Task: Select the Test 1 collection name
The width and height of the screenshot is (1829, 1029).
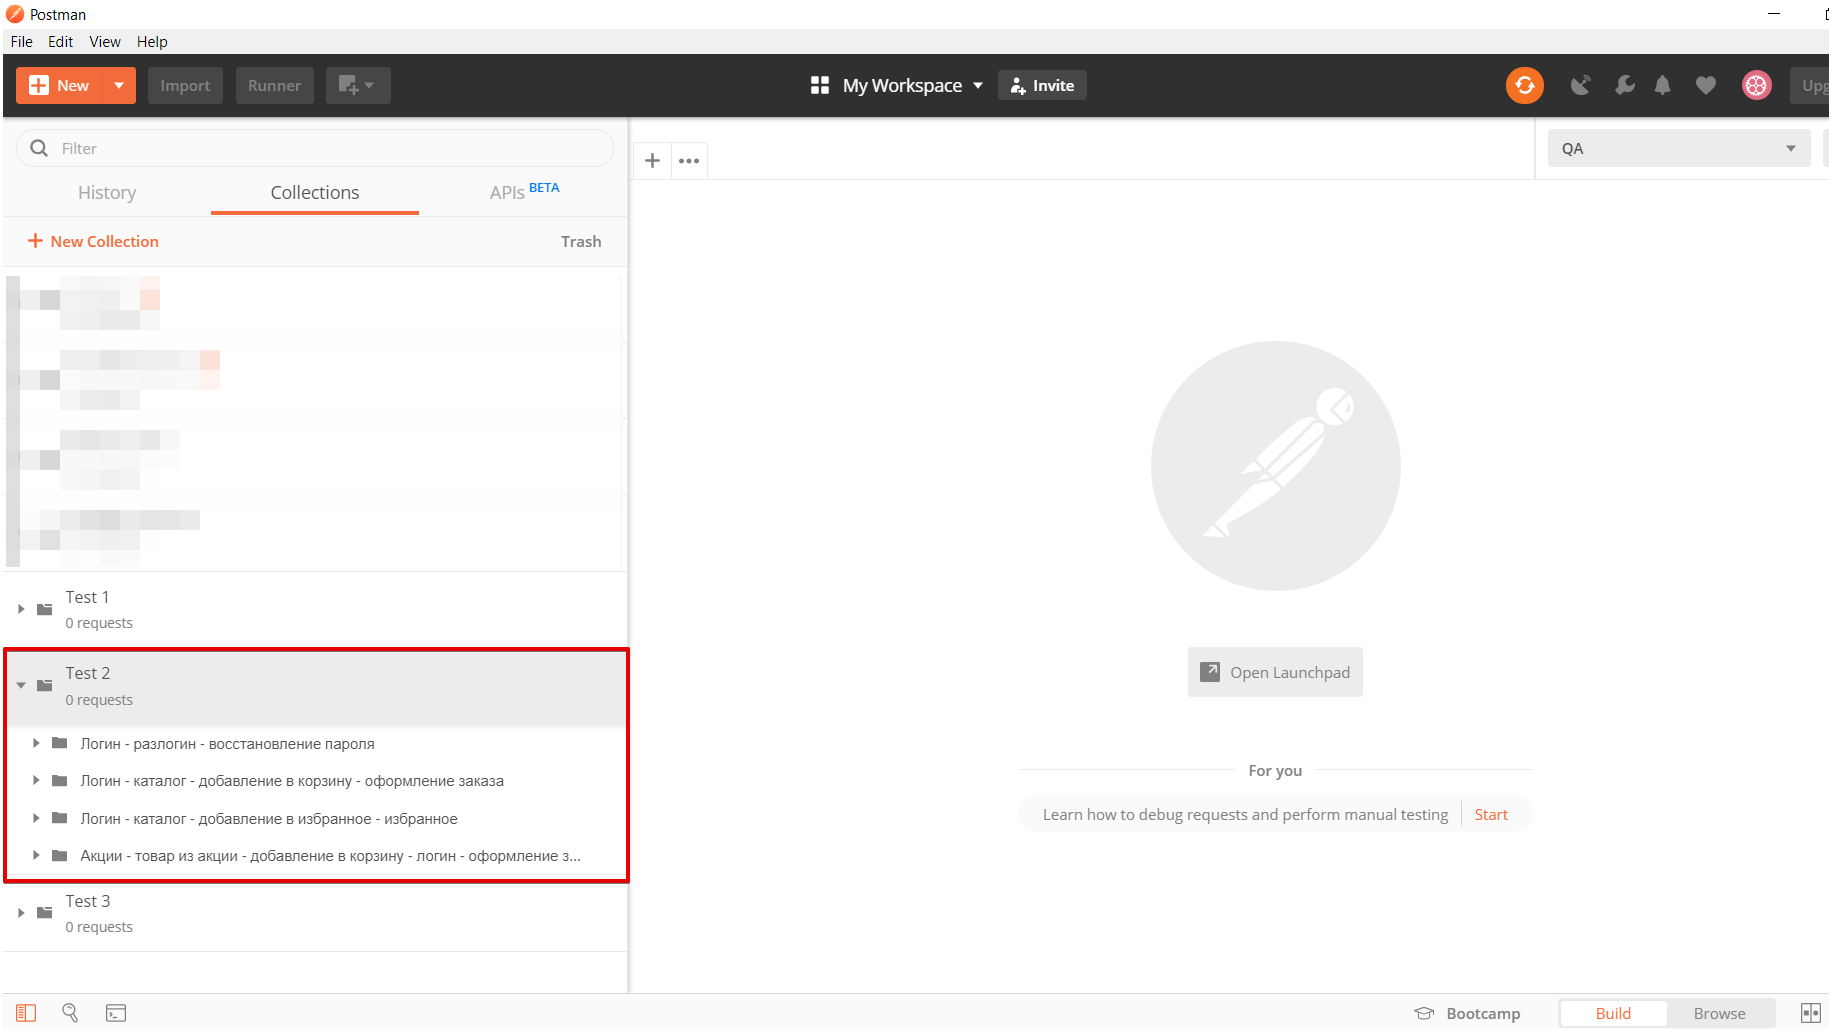Action: coord(87,597)
